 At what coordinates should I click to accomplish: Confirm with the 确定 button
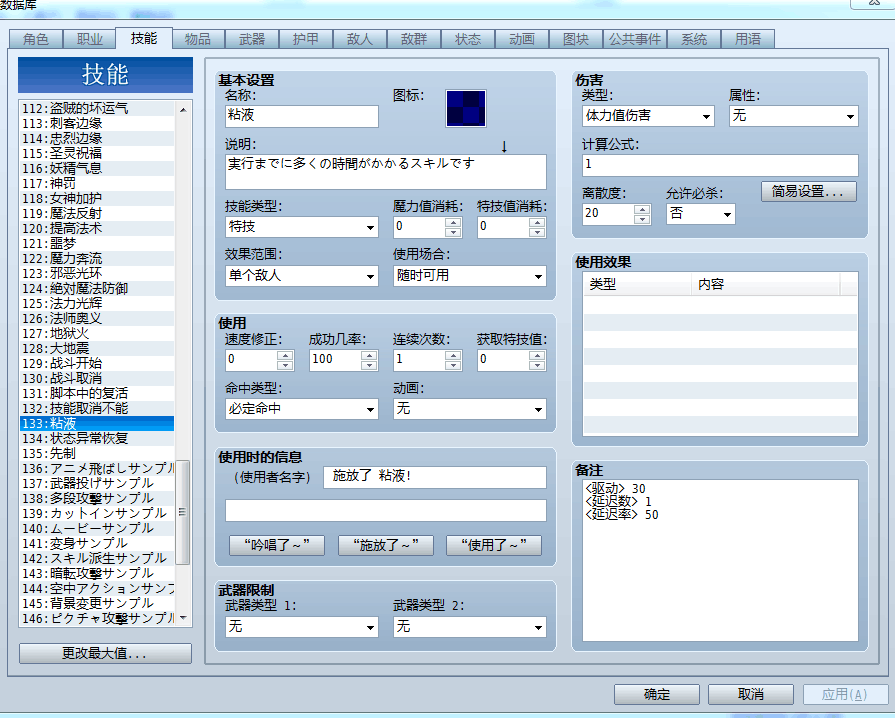coord(656,695)
